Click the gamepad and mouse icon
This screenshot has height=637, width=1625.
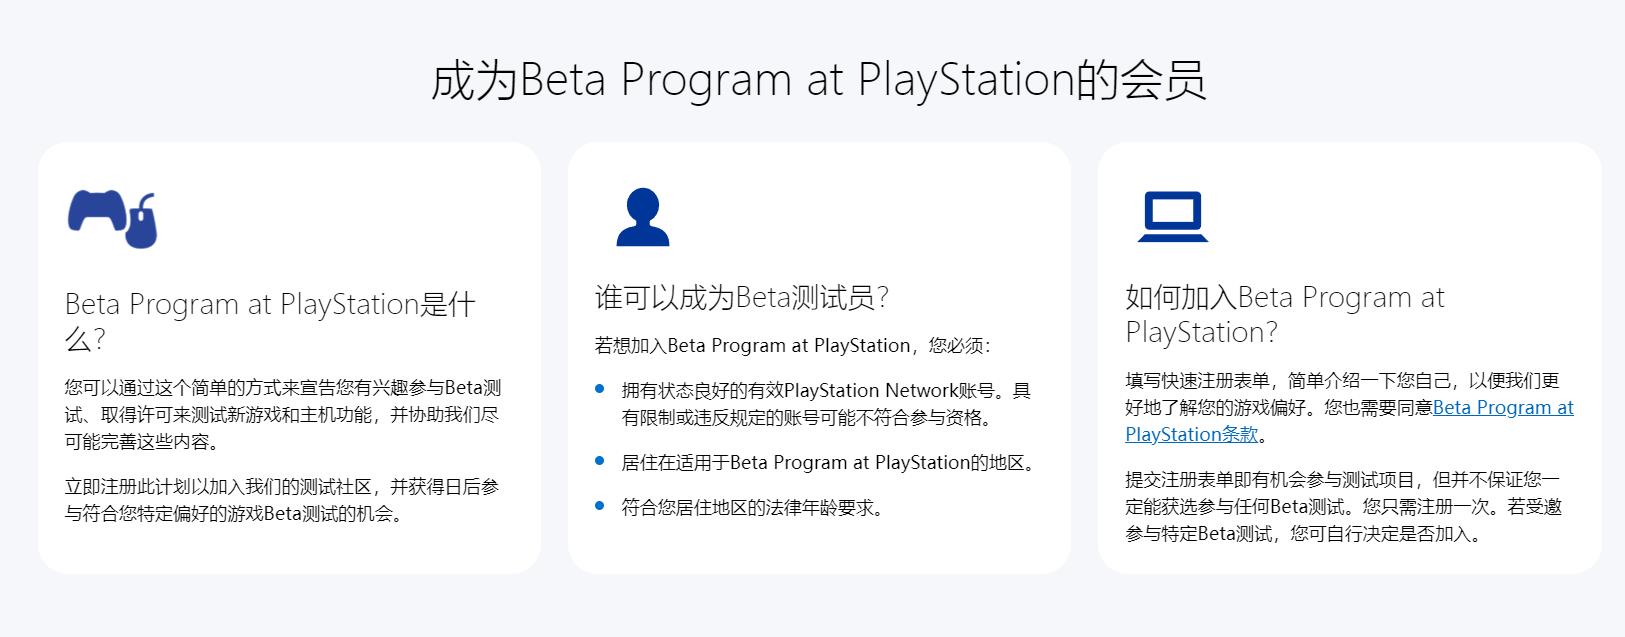[x=112, y=217]
